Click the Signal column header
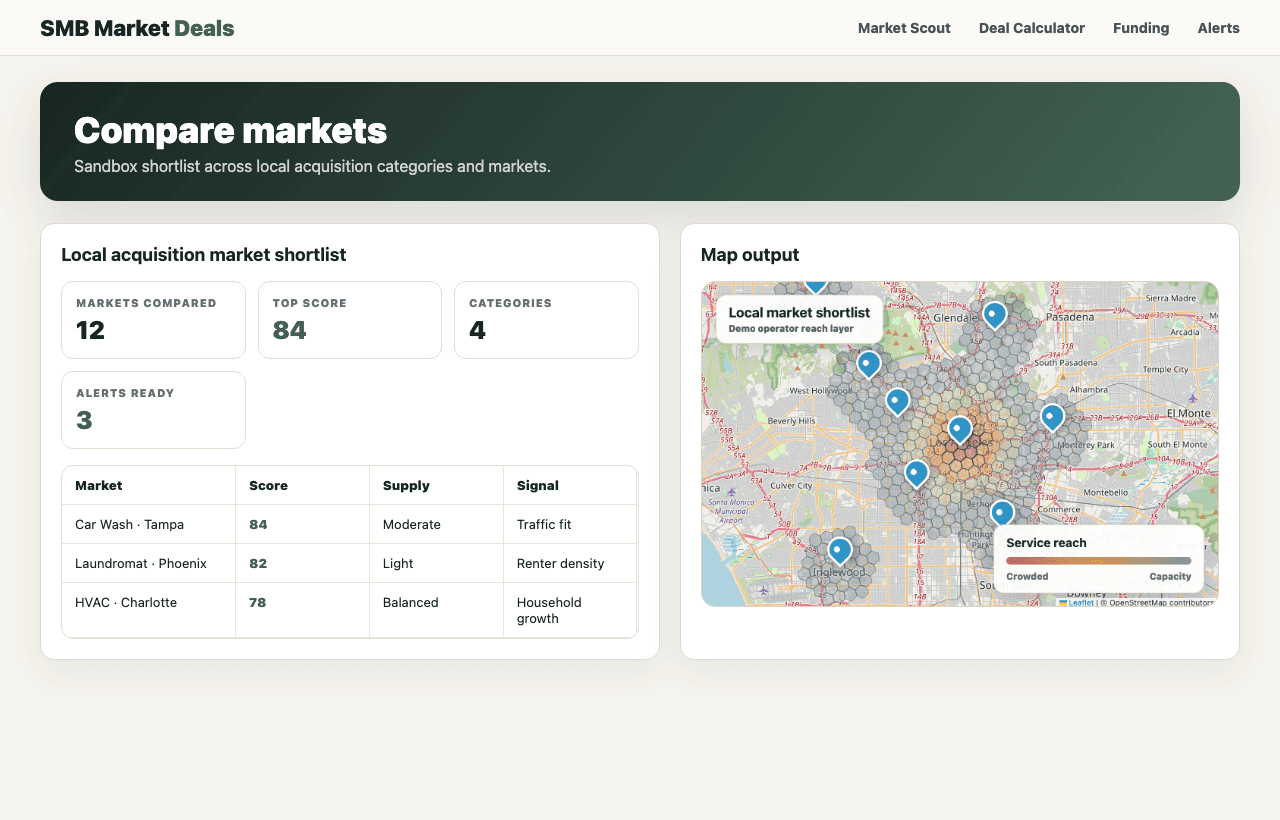Image resolution: width=1280 pixels, height=820 pixels. coord(570,485)
